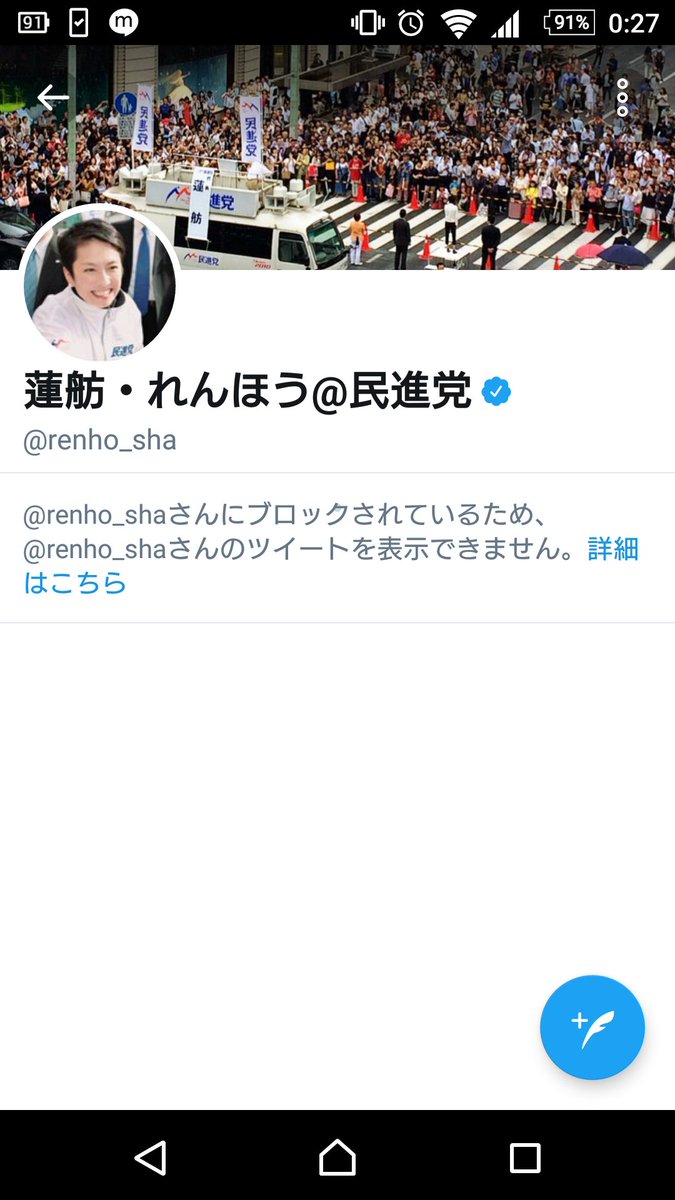This screenshot has height=1200, width=675.
Task: Tap the profile name 蓮舫・れんほう@民進党
Action: point(248,392)
